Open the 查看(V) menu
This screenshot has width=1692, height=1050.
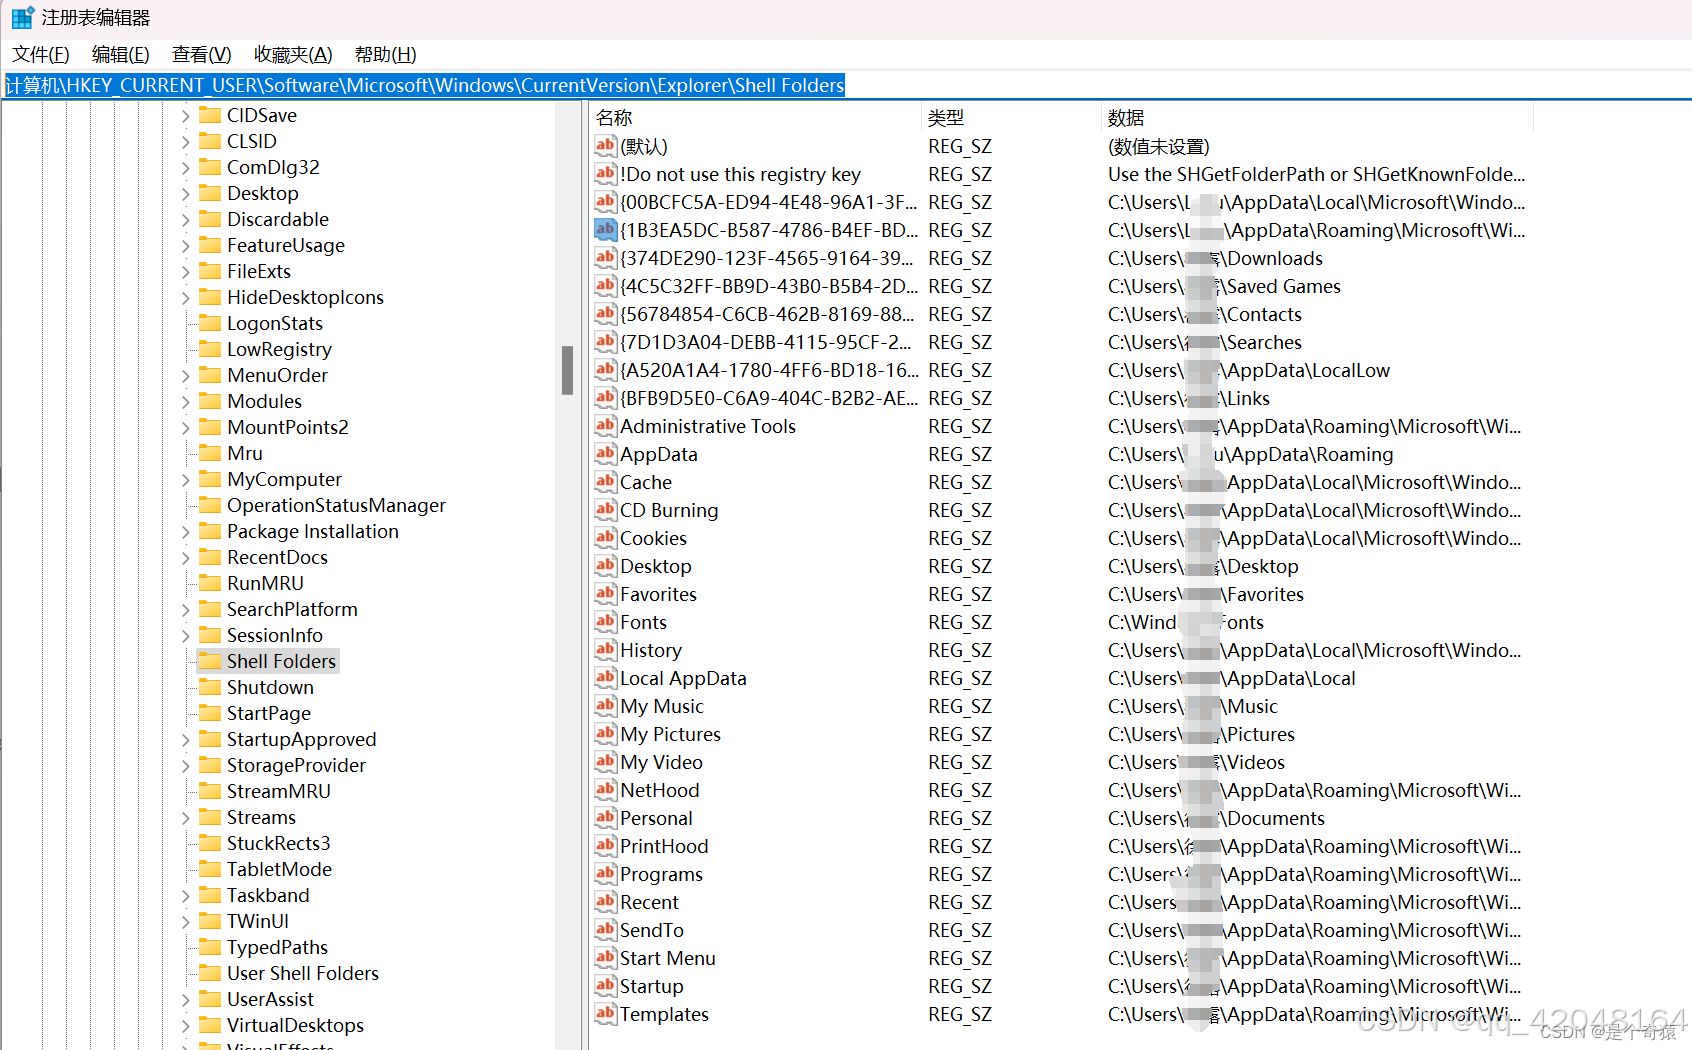click(x=202, y=55)
